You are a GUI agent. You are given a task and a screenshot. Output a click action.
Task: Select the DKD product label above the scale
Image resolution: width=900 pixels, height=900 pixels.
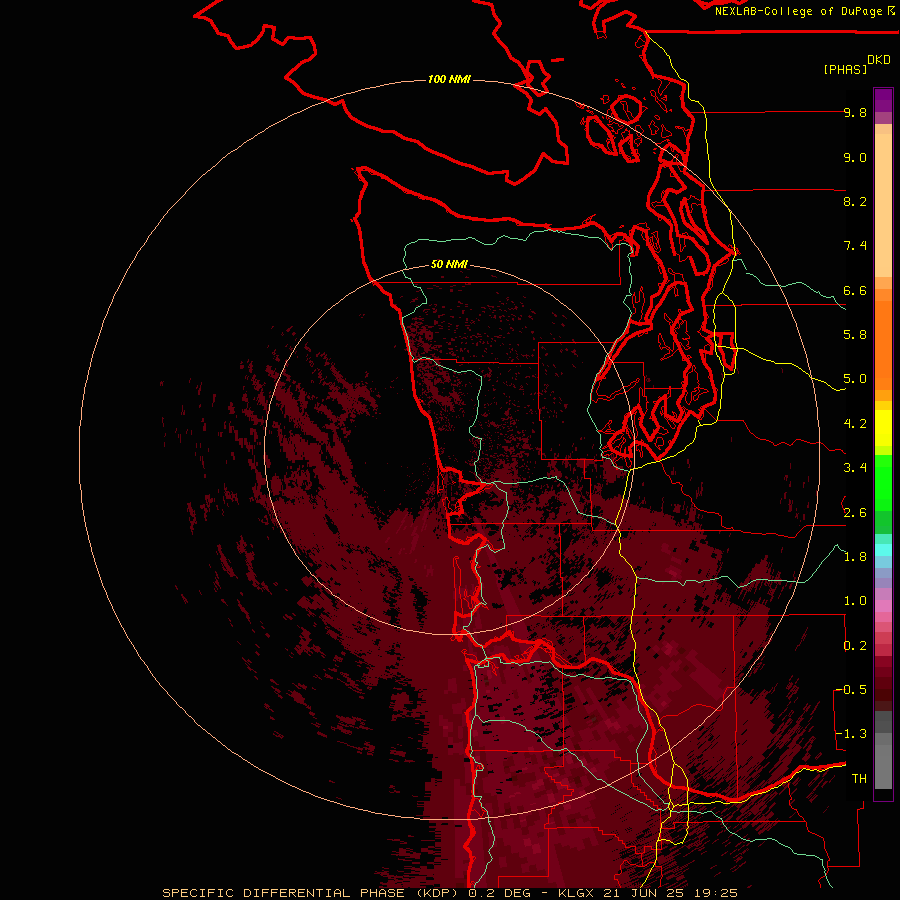click(x=879, y=60)
